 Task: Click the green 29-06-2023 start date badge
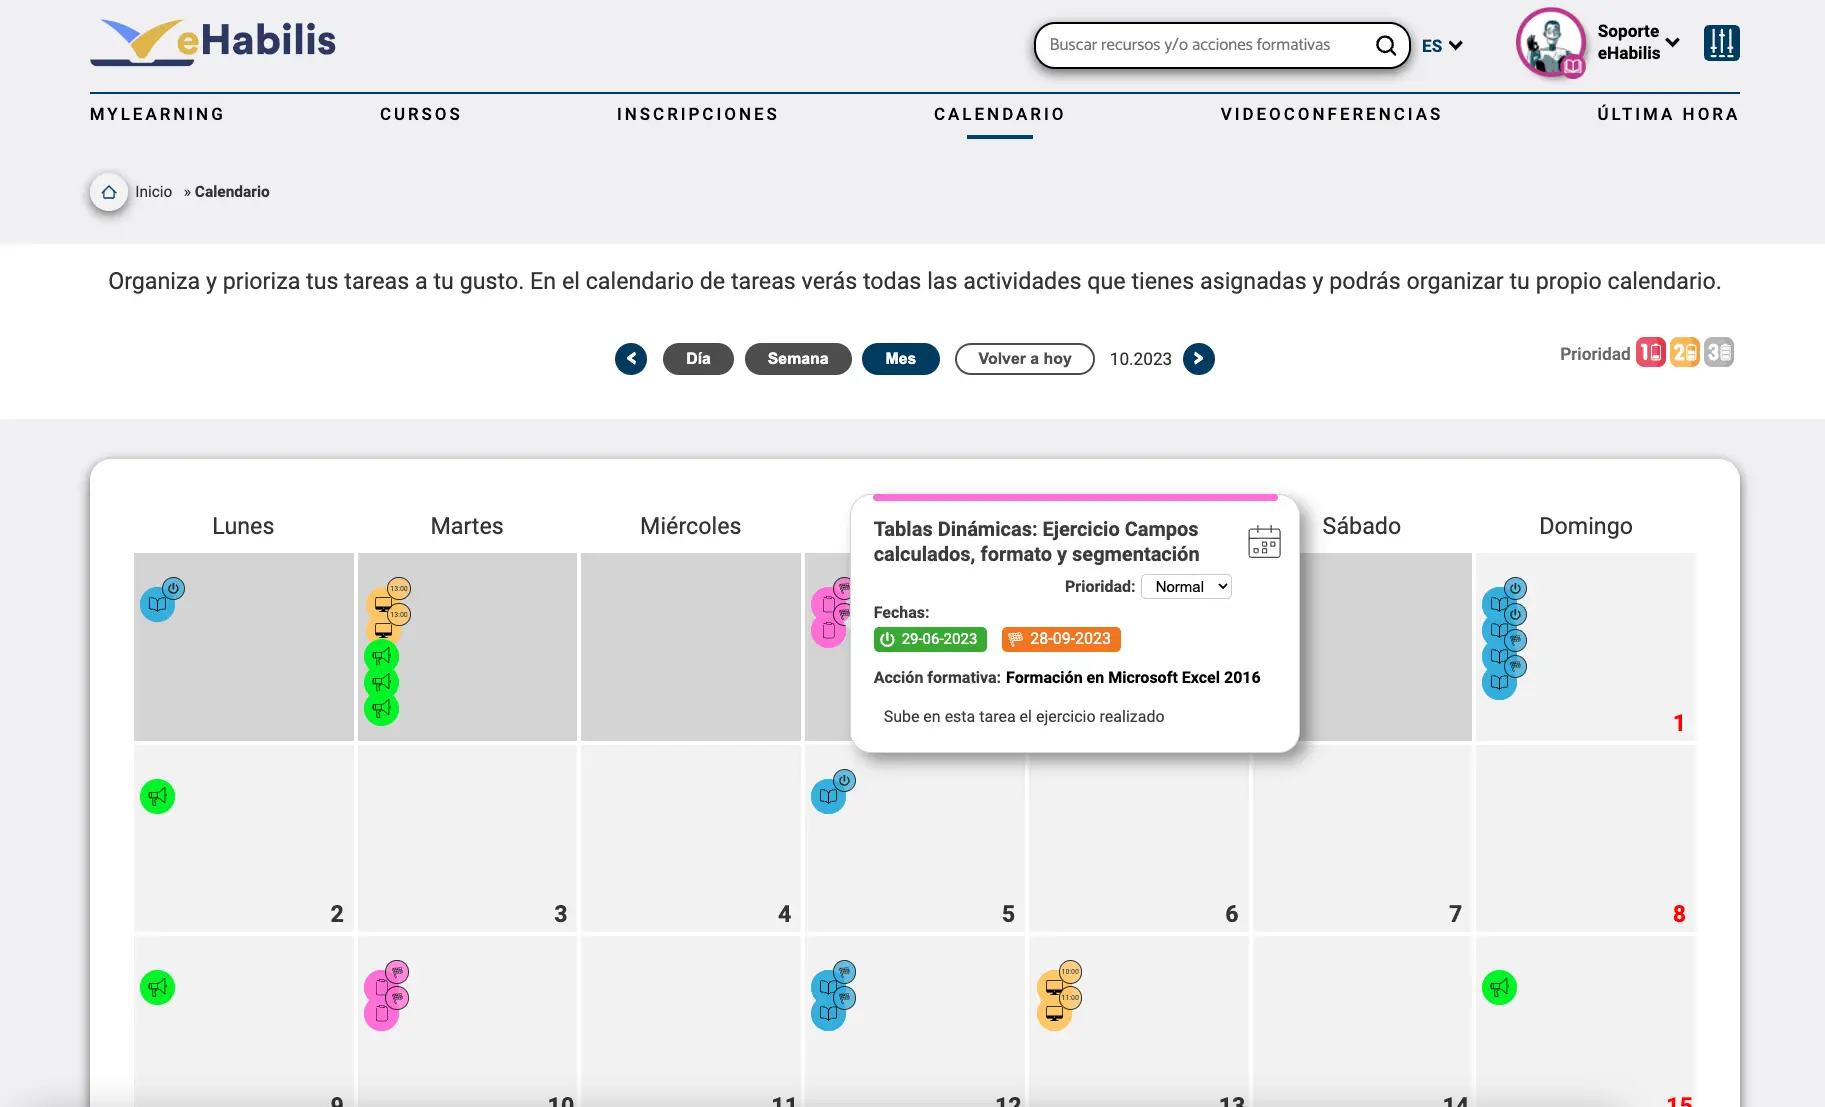click(x=930, y=639)
